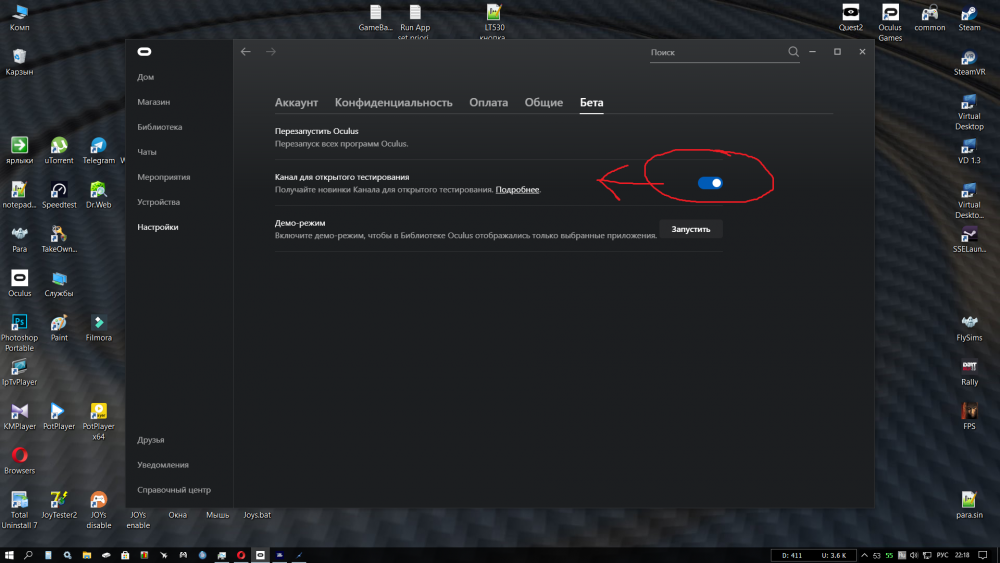Image resolution: width=1000 pixels, height=563 pixels.
Task: Click the Oculus logo in sidebar
Action: click(144, 52)
